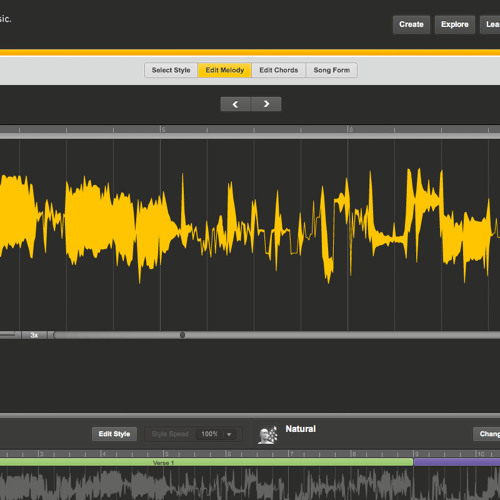Go to the next melody section arrow
500x500 pixels.
[x=266, y=104]
